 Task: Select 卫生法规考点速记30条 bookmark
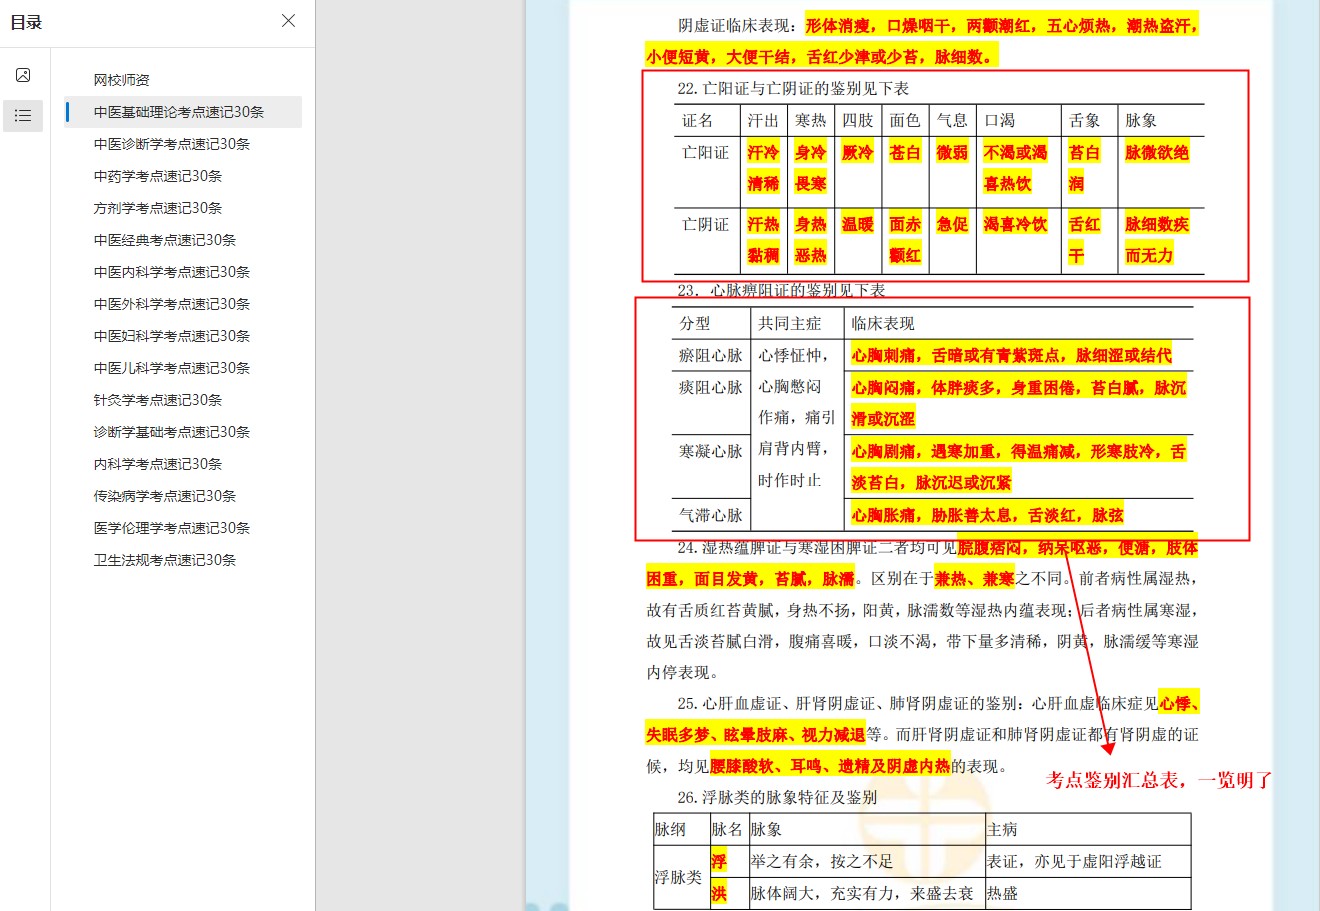(x=164, y=560)
